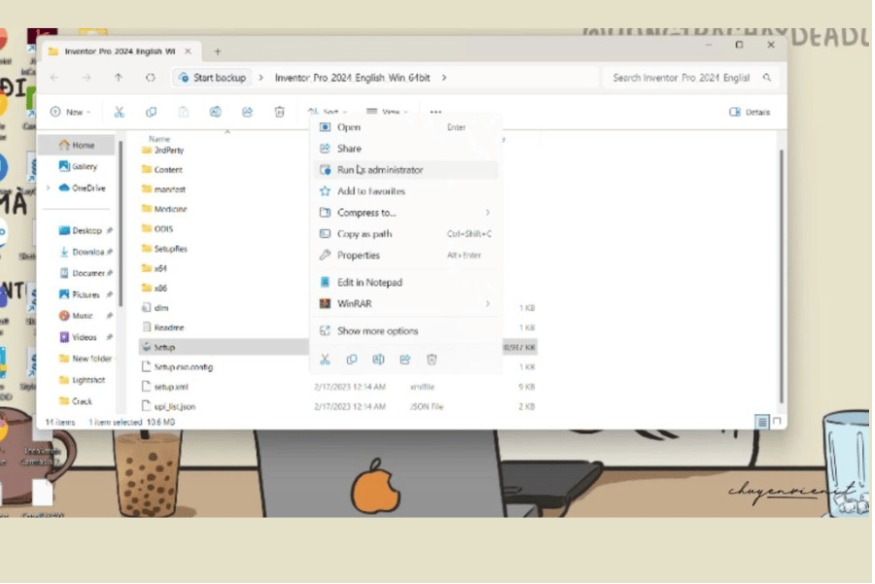Click the Search Inventor Pro 2024 field
875x584 pixels.
point(680,77)
